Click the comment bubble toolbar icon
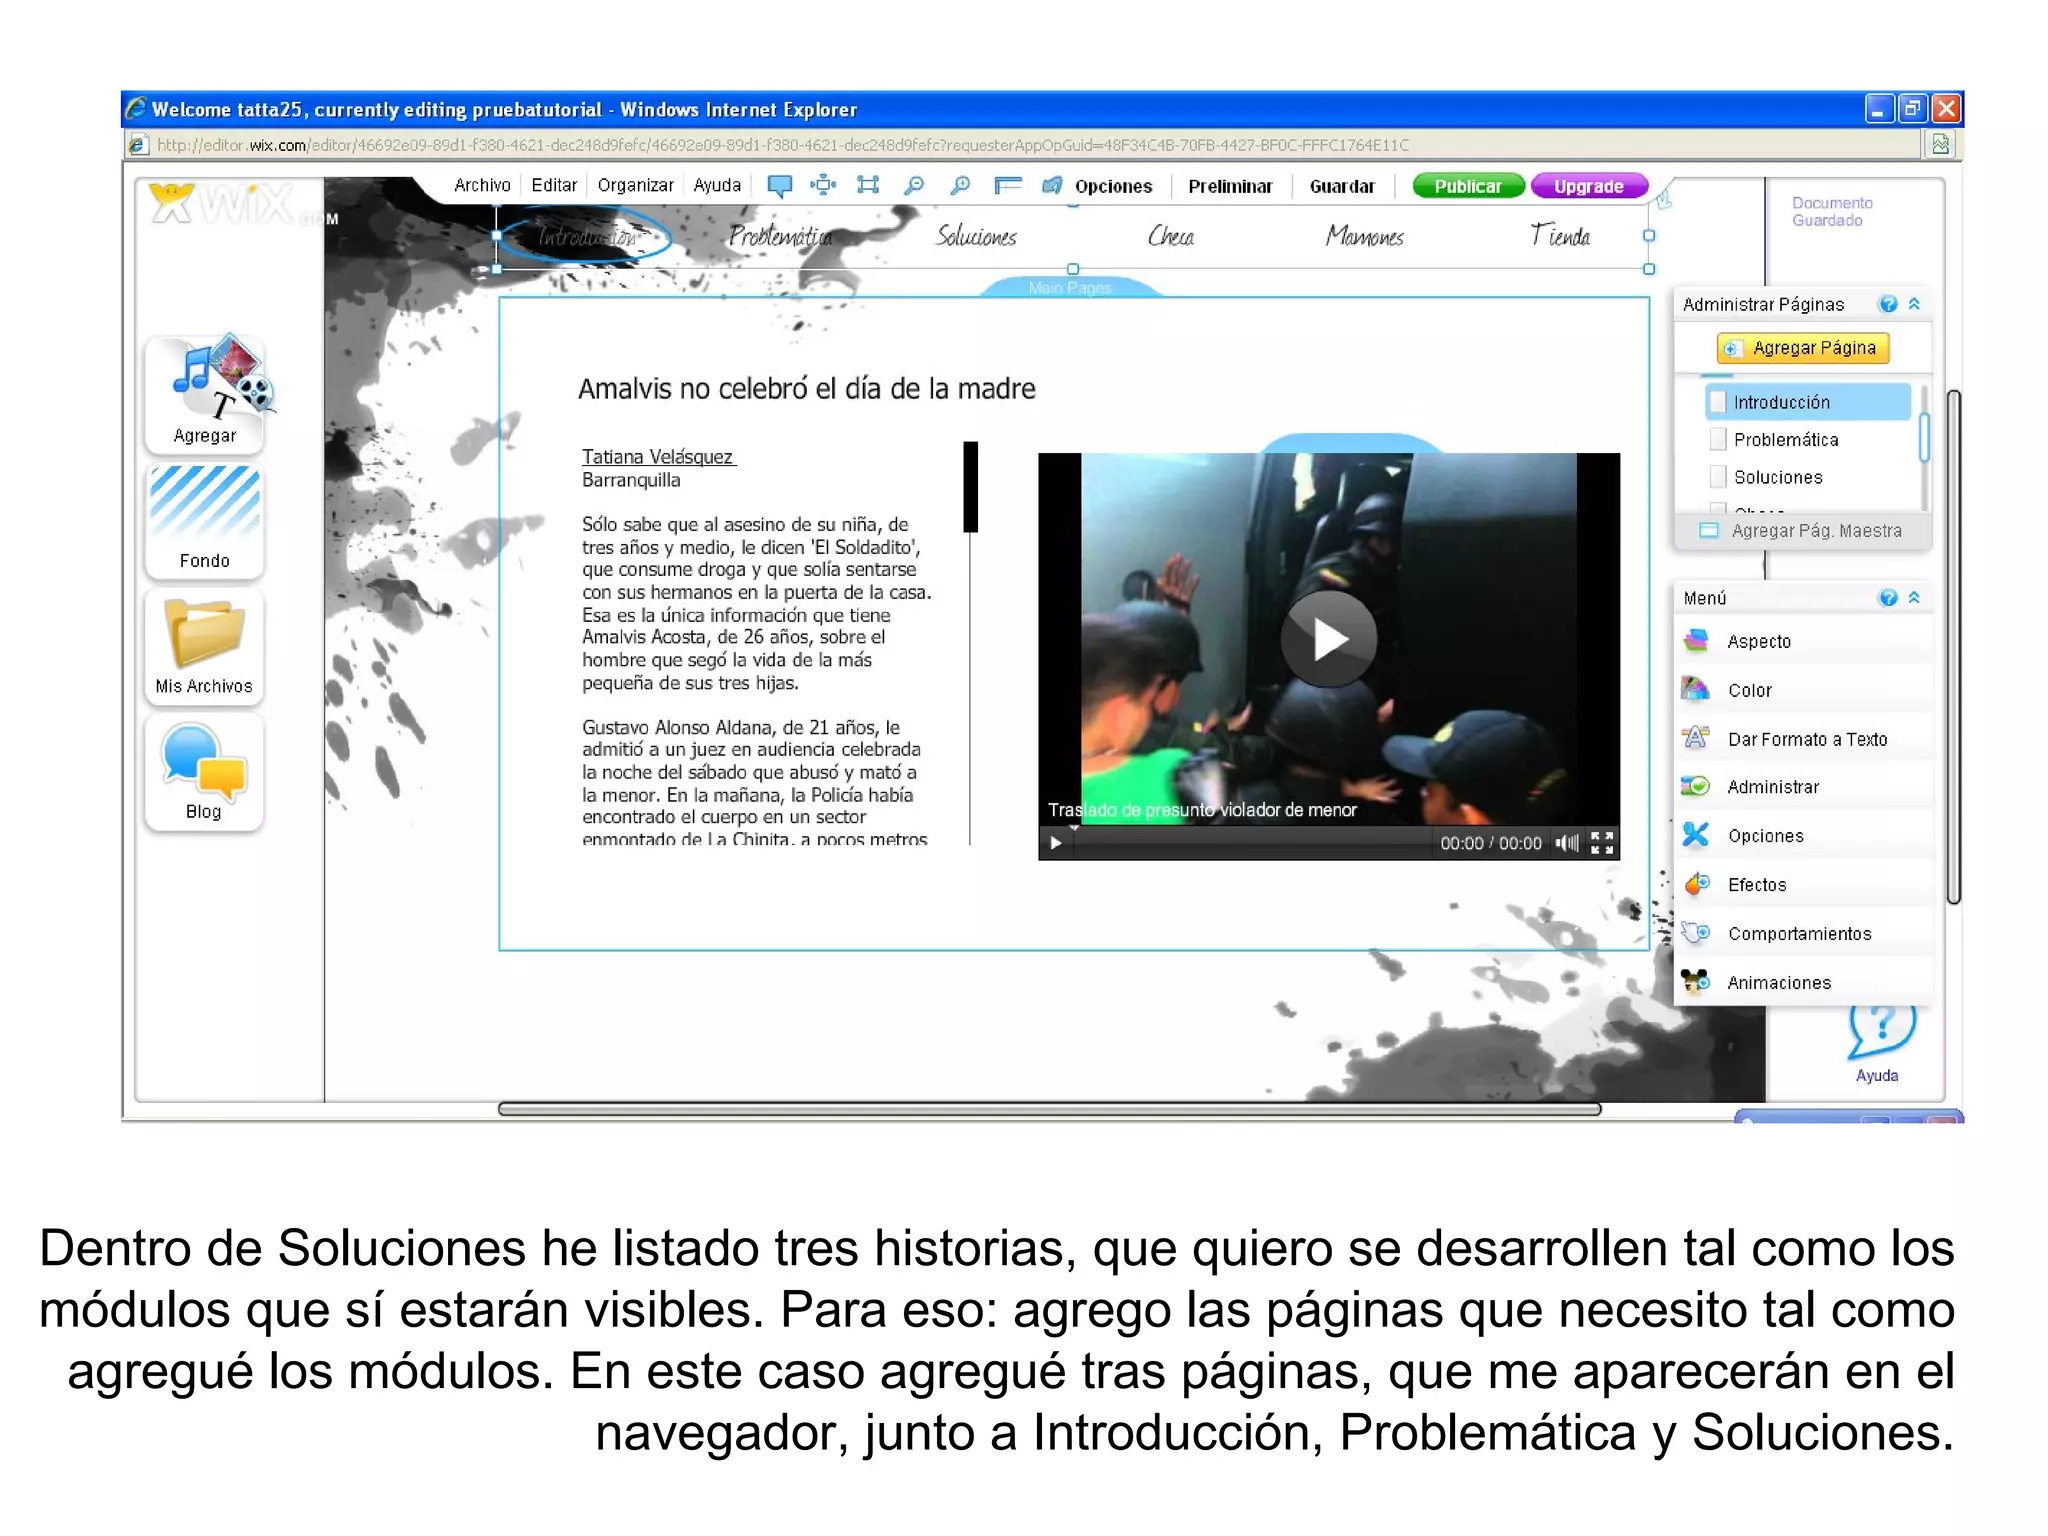2048x1536 pixels. (779, 186)
